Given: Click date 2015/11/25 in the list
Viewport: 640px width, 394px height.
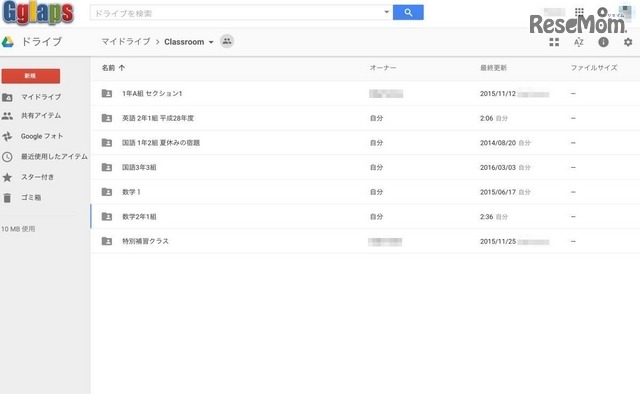Looking at the screenshot, I should pos(498,241).
